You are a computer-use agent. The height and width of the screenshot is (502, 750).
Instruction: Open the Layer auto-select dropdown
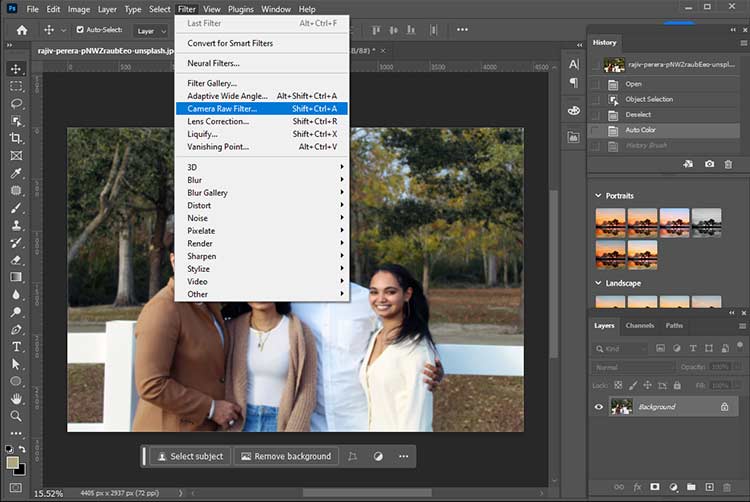(150, 31)
